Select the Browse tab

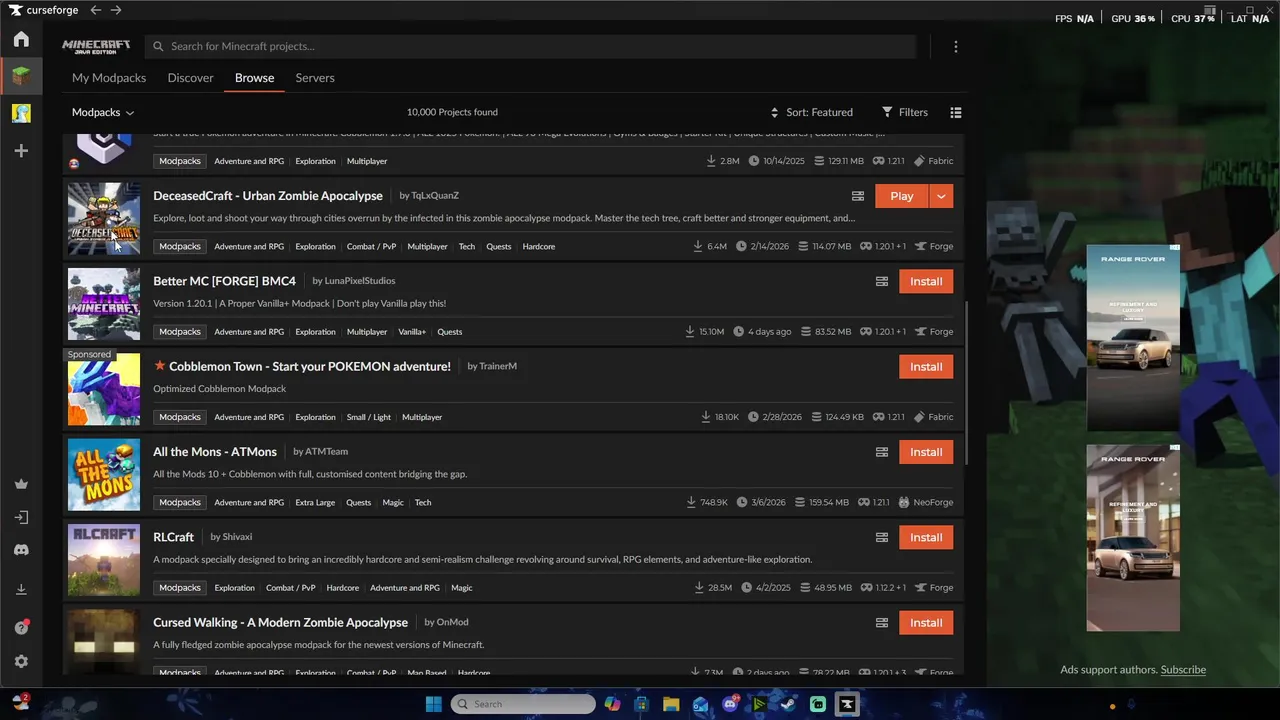click(254, 78)
